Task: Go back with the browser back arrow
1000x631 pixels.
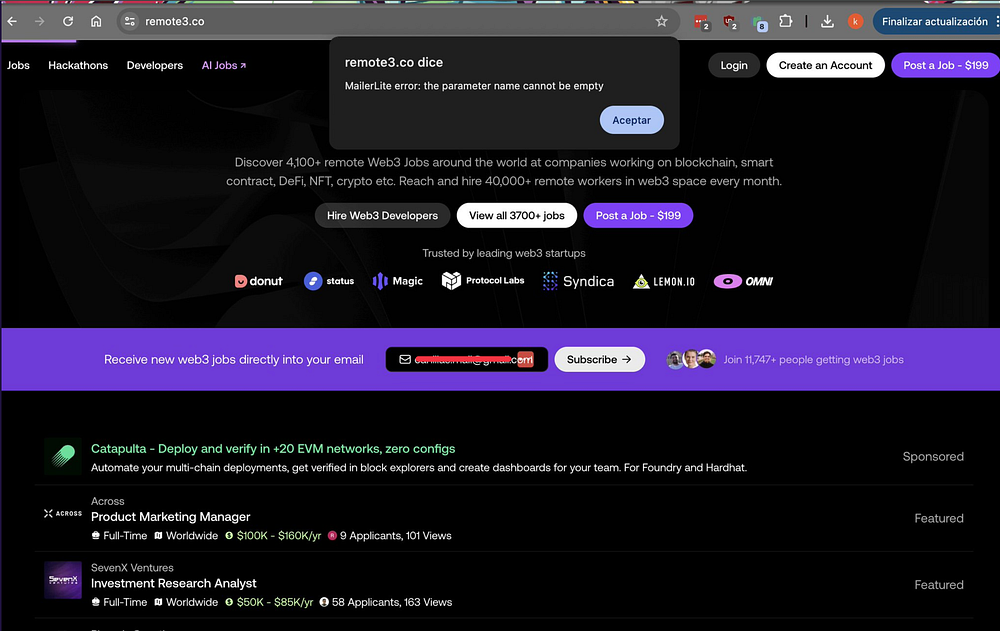Action: coord(12,21)
